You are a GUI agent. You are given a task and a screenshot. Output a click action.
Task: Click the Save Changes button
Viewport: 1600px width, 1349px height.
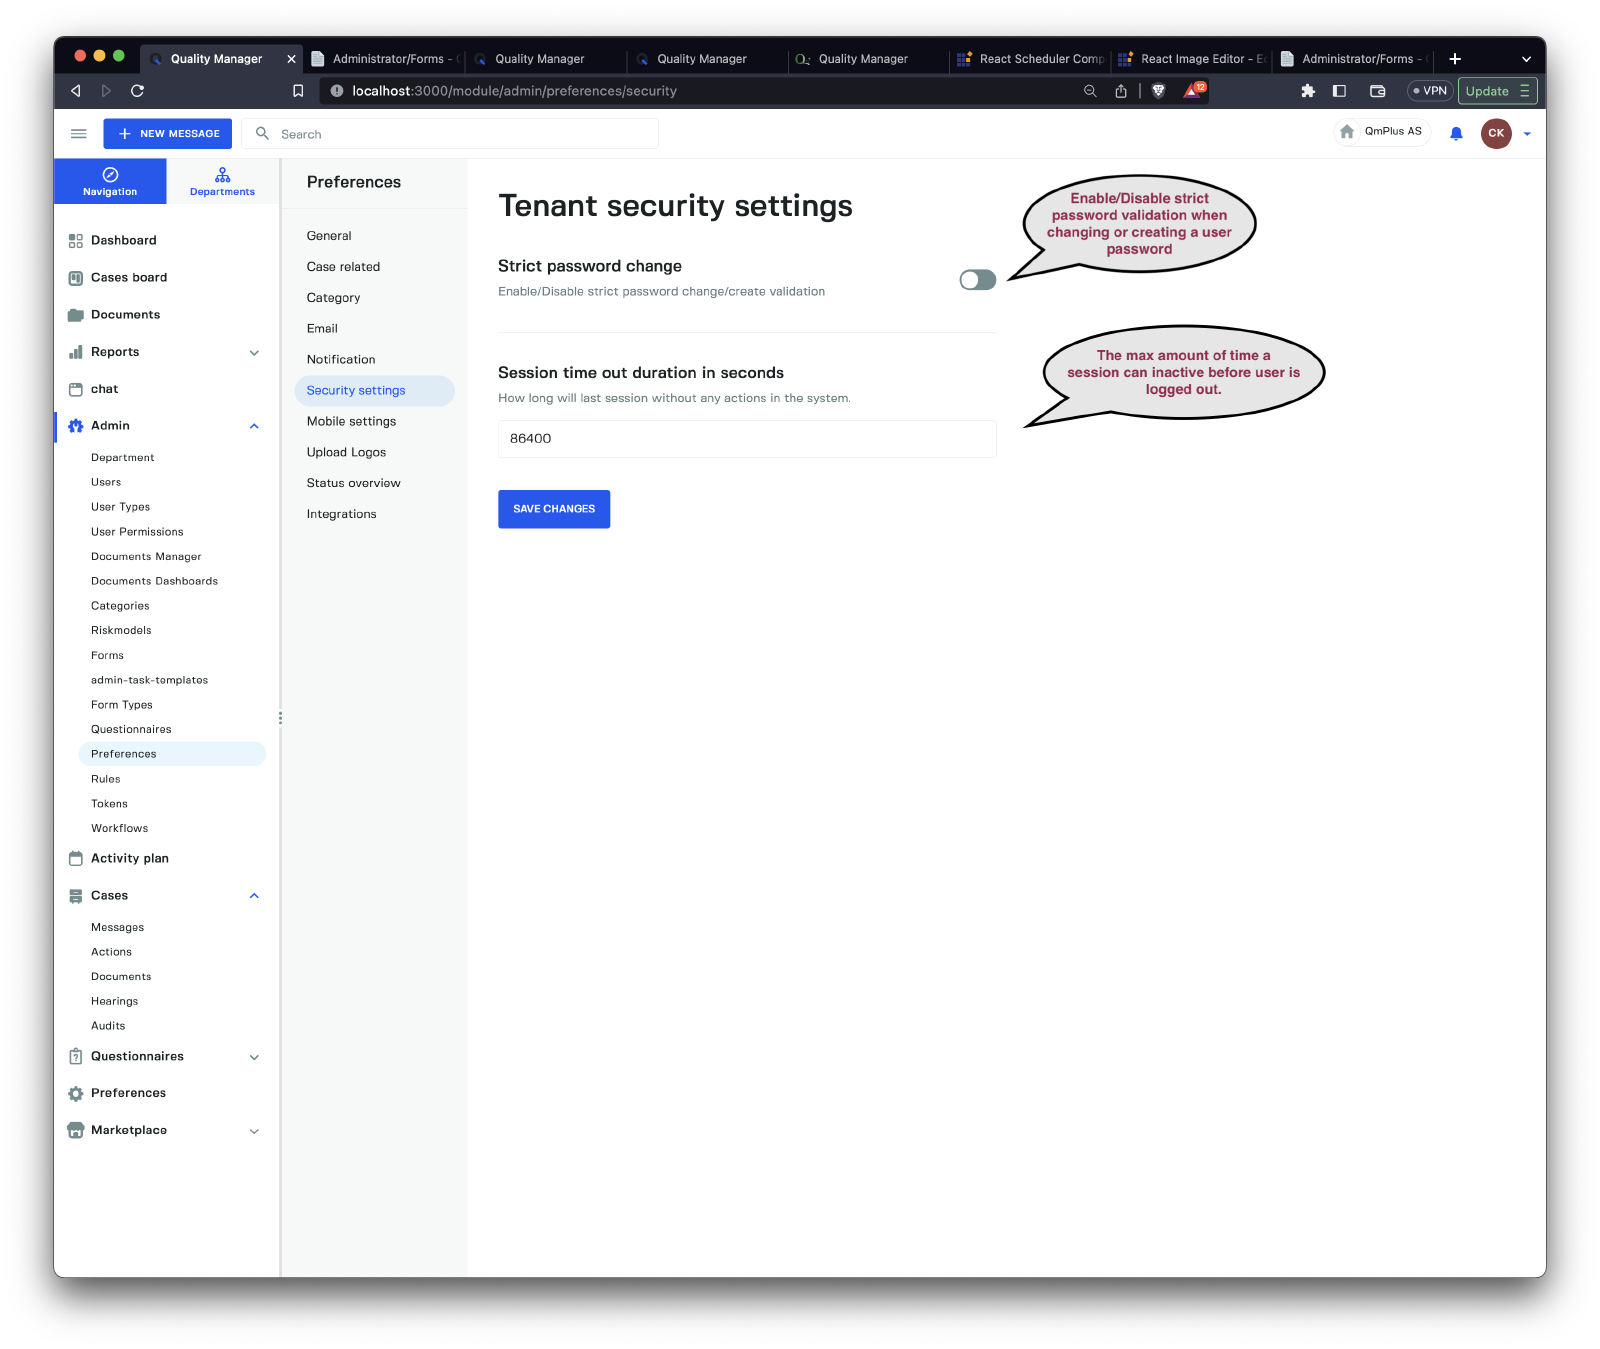point(554,509)
